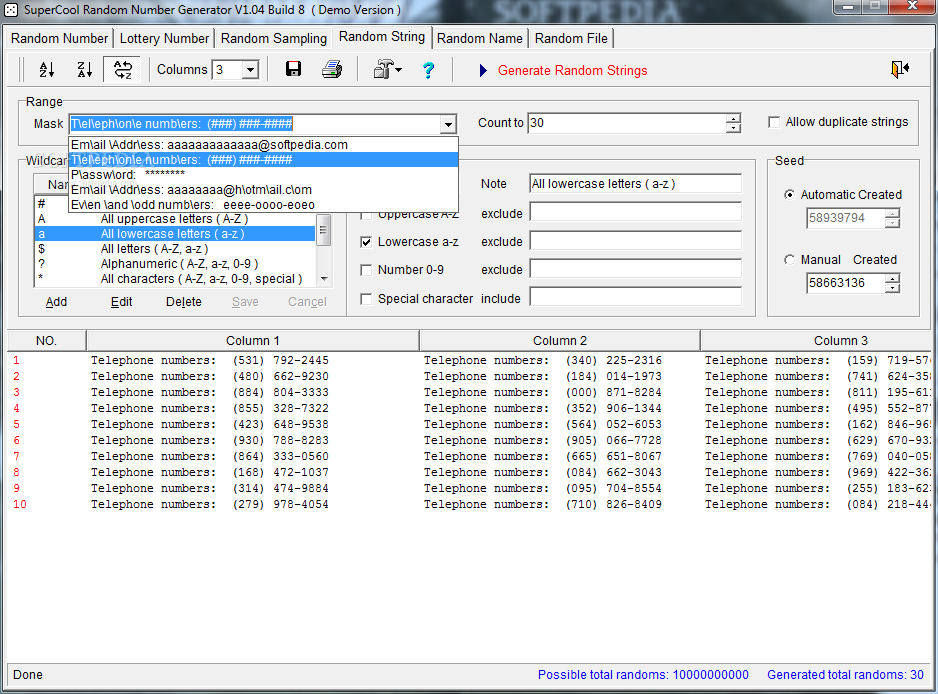
Task: Choose the hotmail.com Email Address mask
Action: [x=263, y=190]
